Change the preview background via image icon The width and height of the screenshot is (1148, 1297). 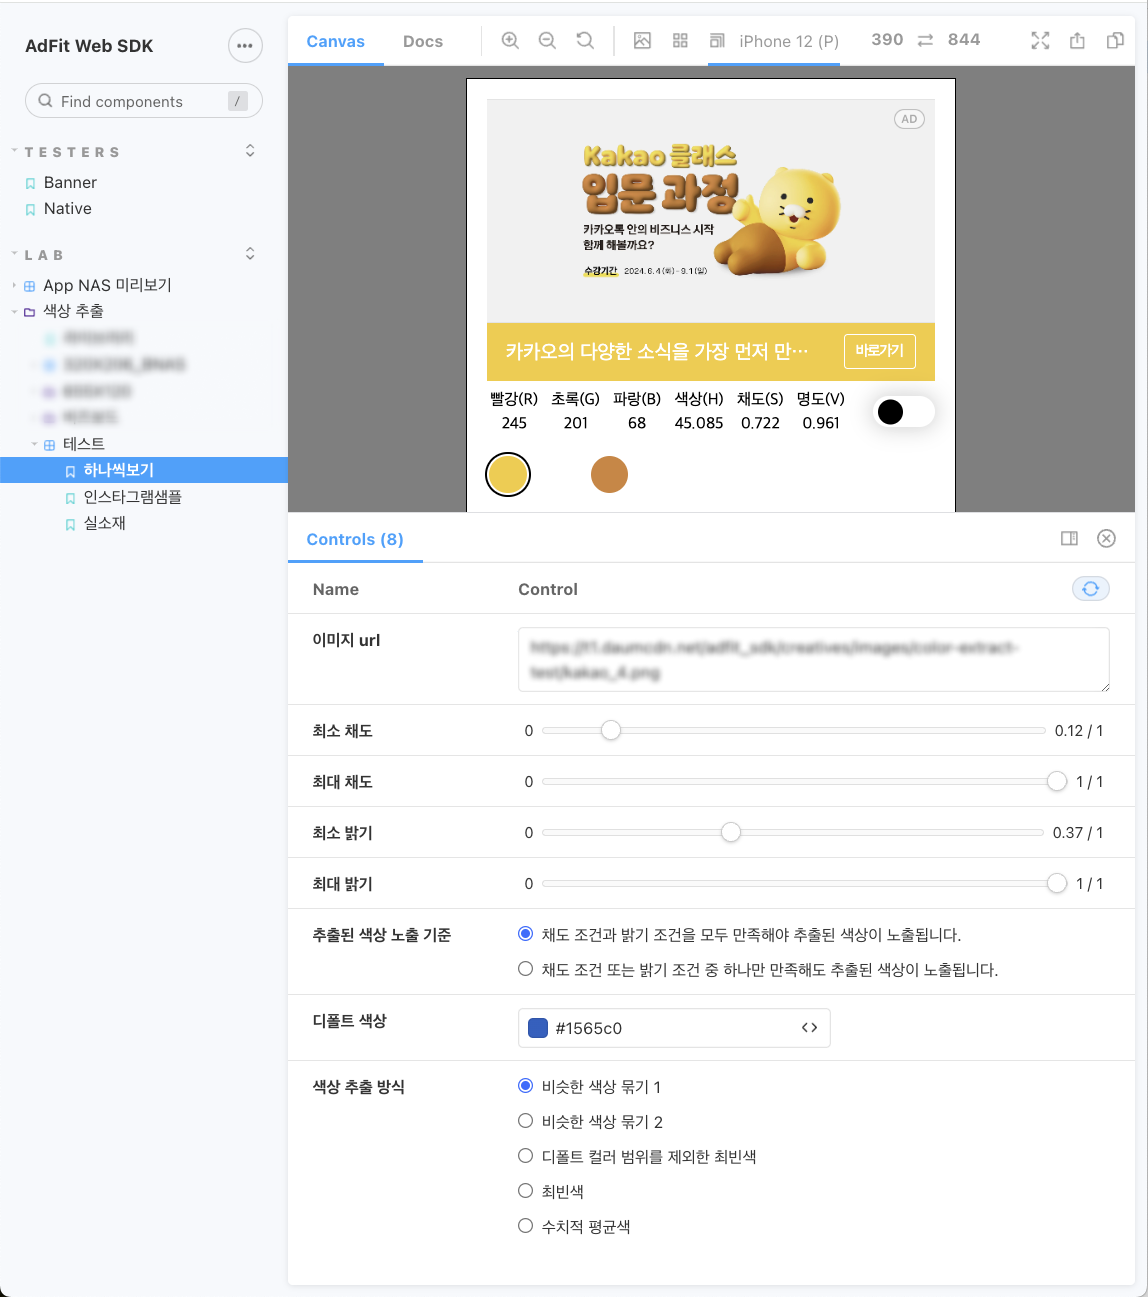tap(643, 41)
